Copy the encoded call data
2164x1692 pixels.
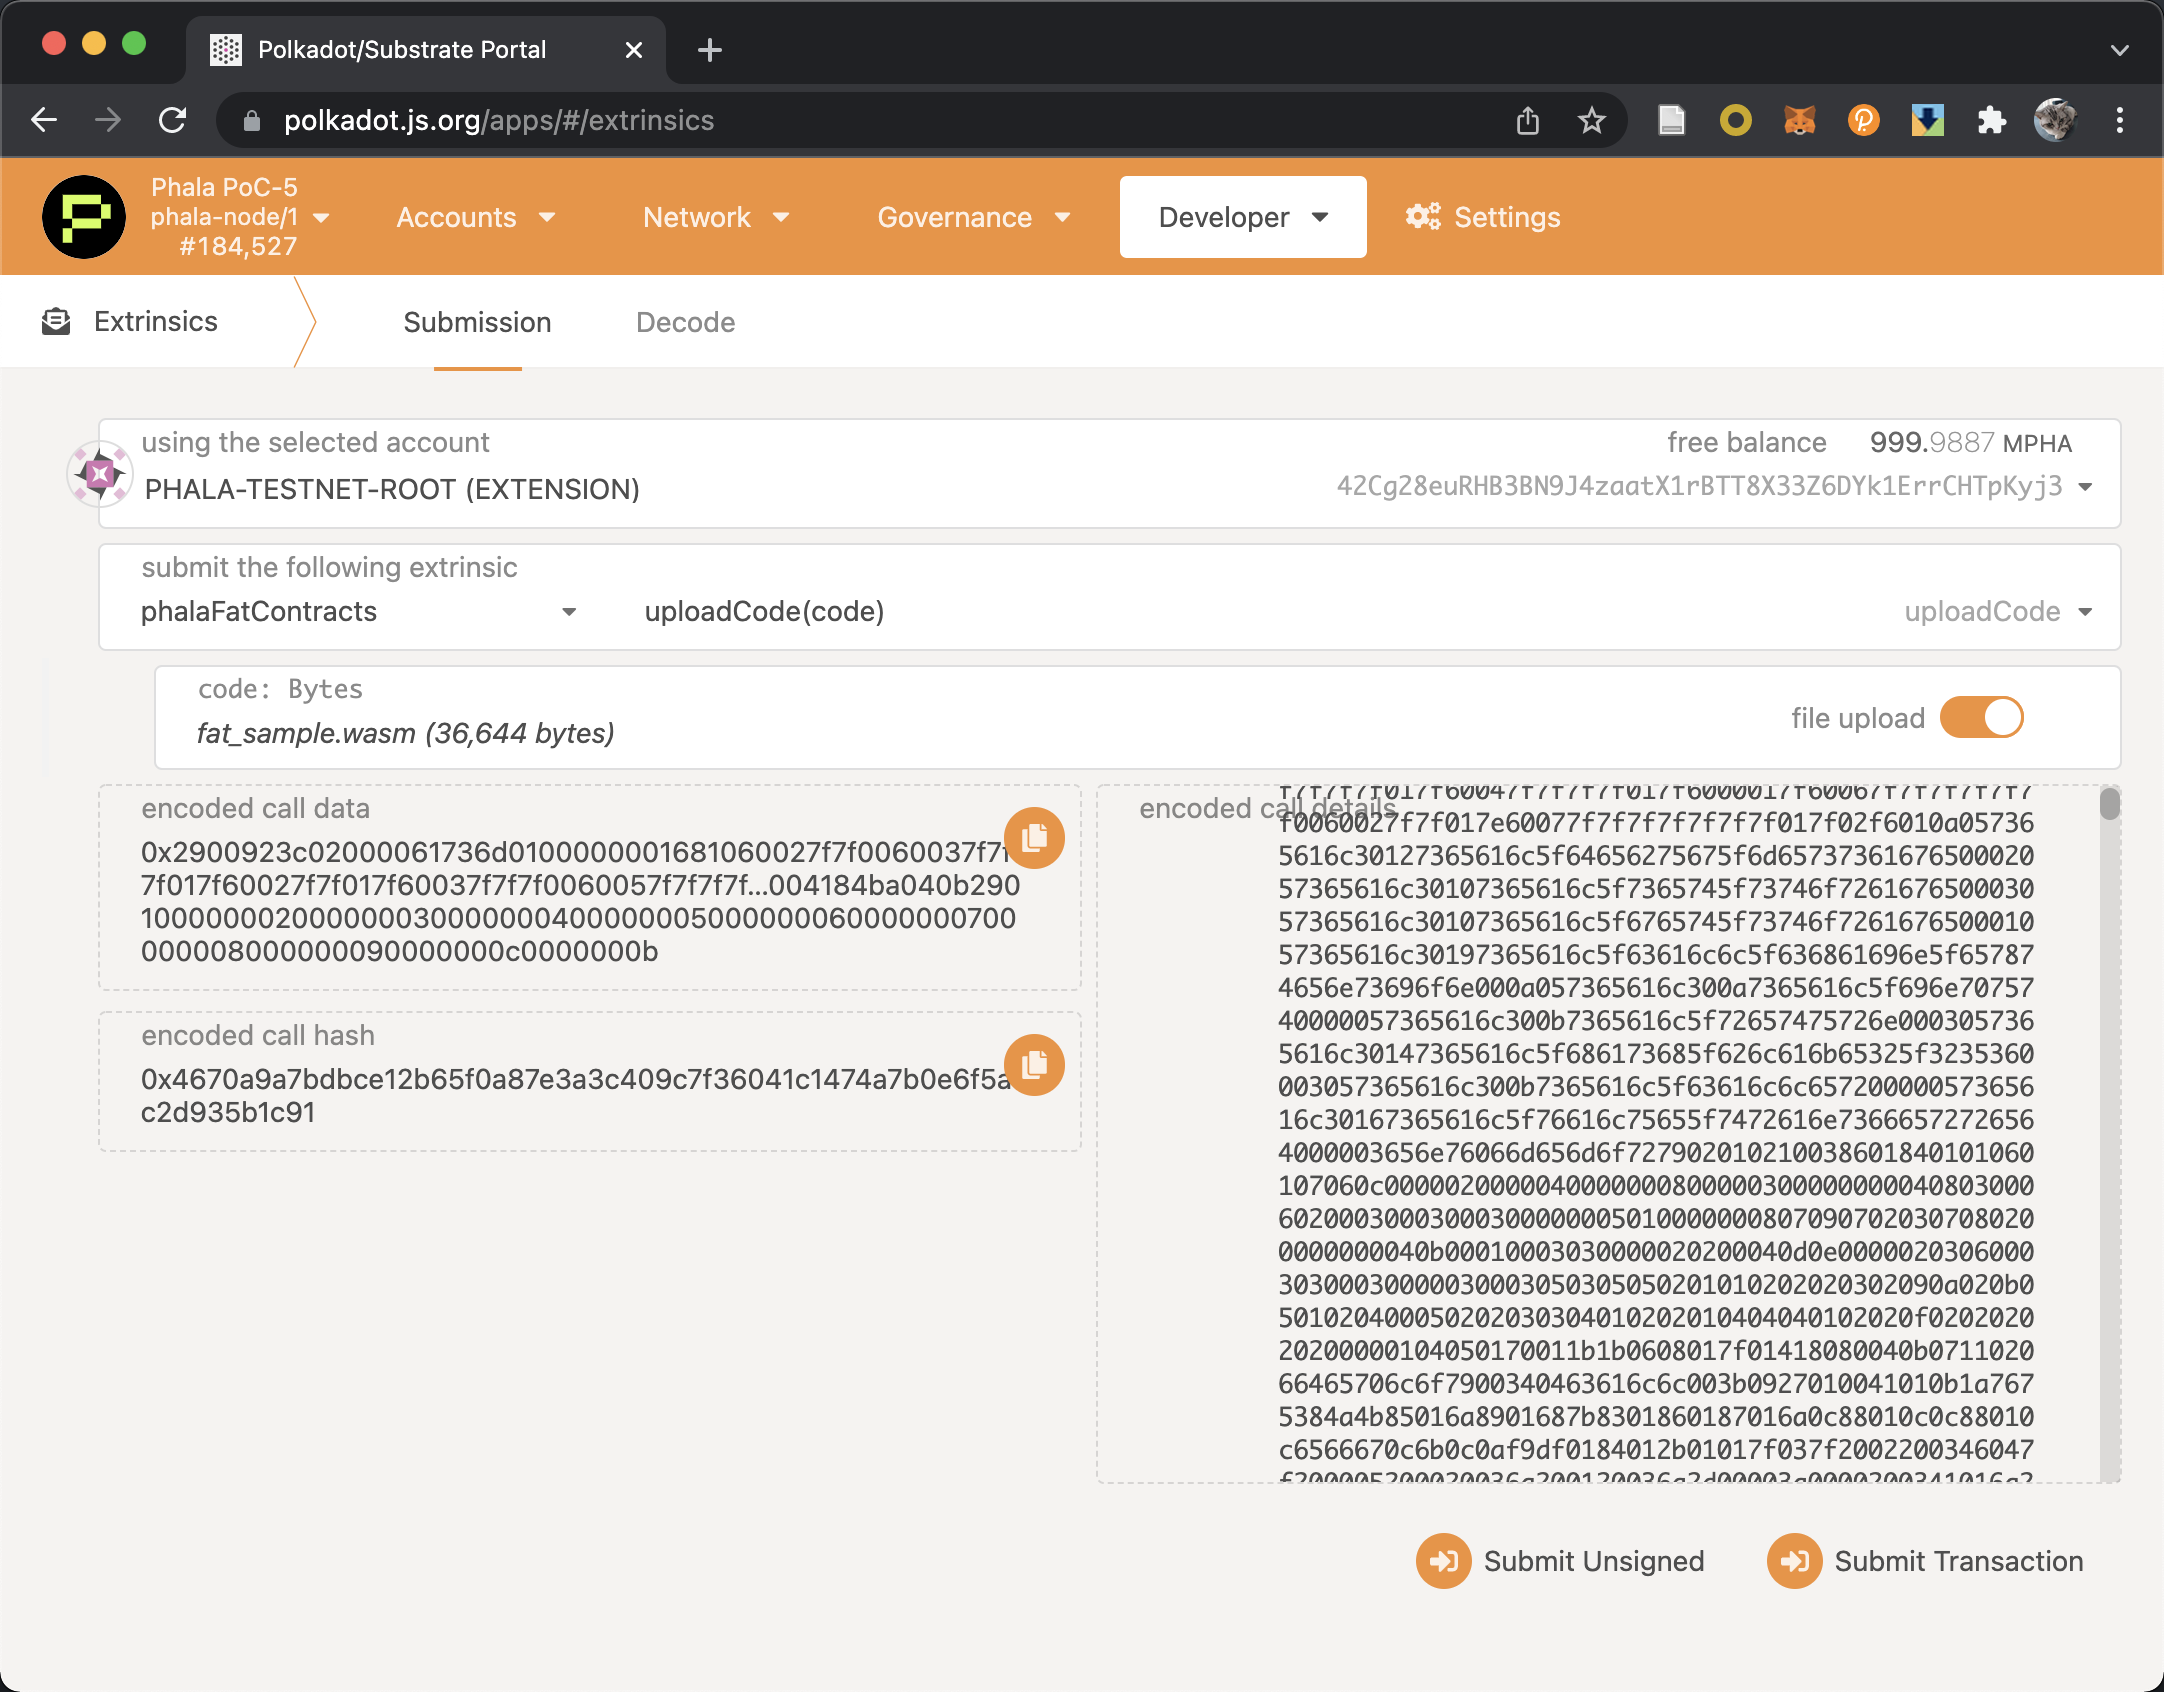click(1034, 837)
